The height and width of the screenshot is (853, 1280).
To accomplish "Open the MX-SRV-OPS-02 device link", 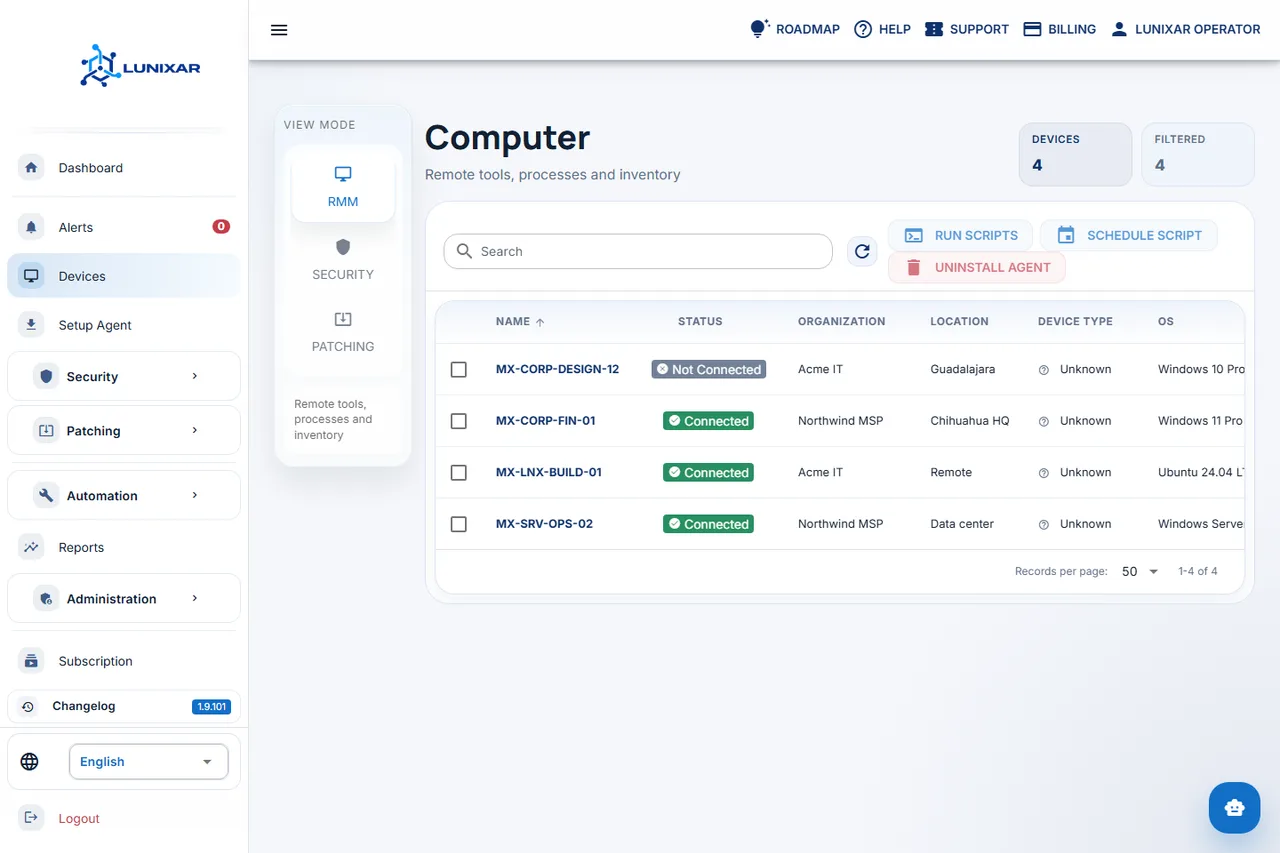I will (x=544, y=524).
